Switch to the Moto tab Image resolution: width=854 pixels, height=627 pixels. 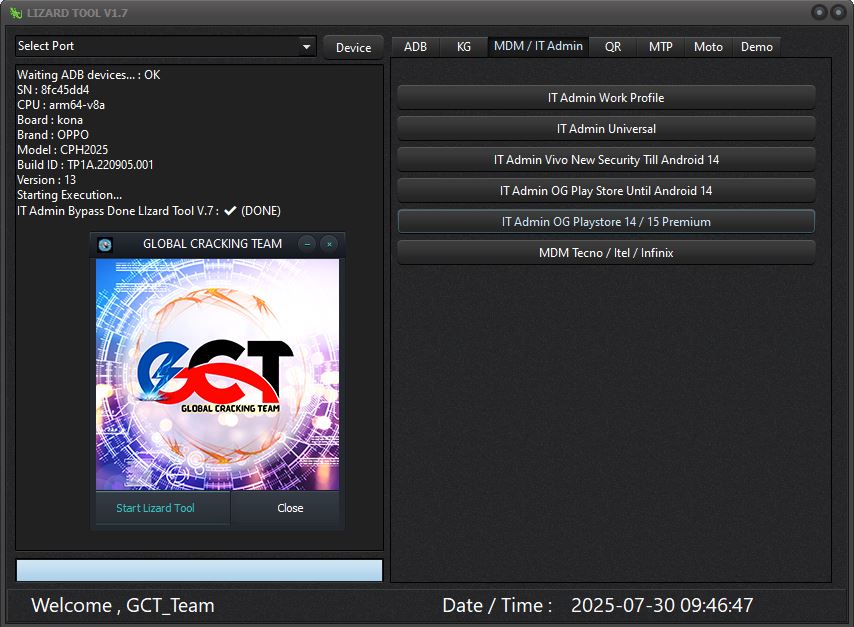point(708,47)
